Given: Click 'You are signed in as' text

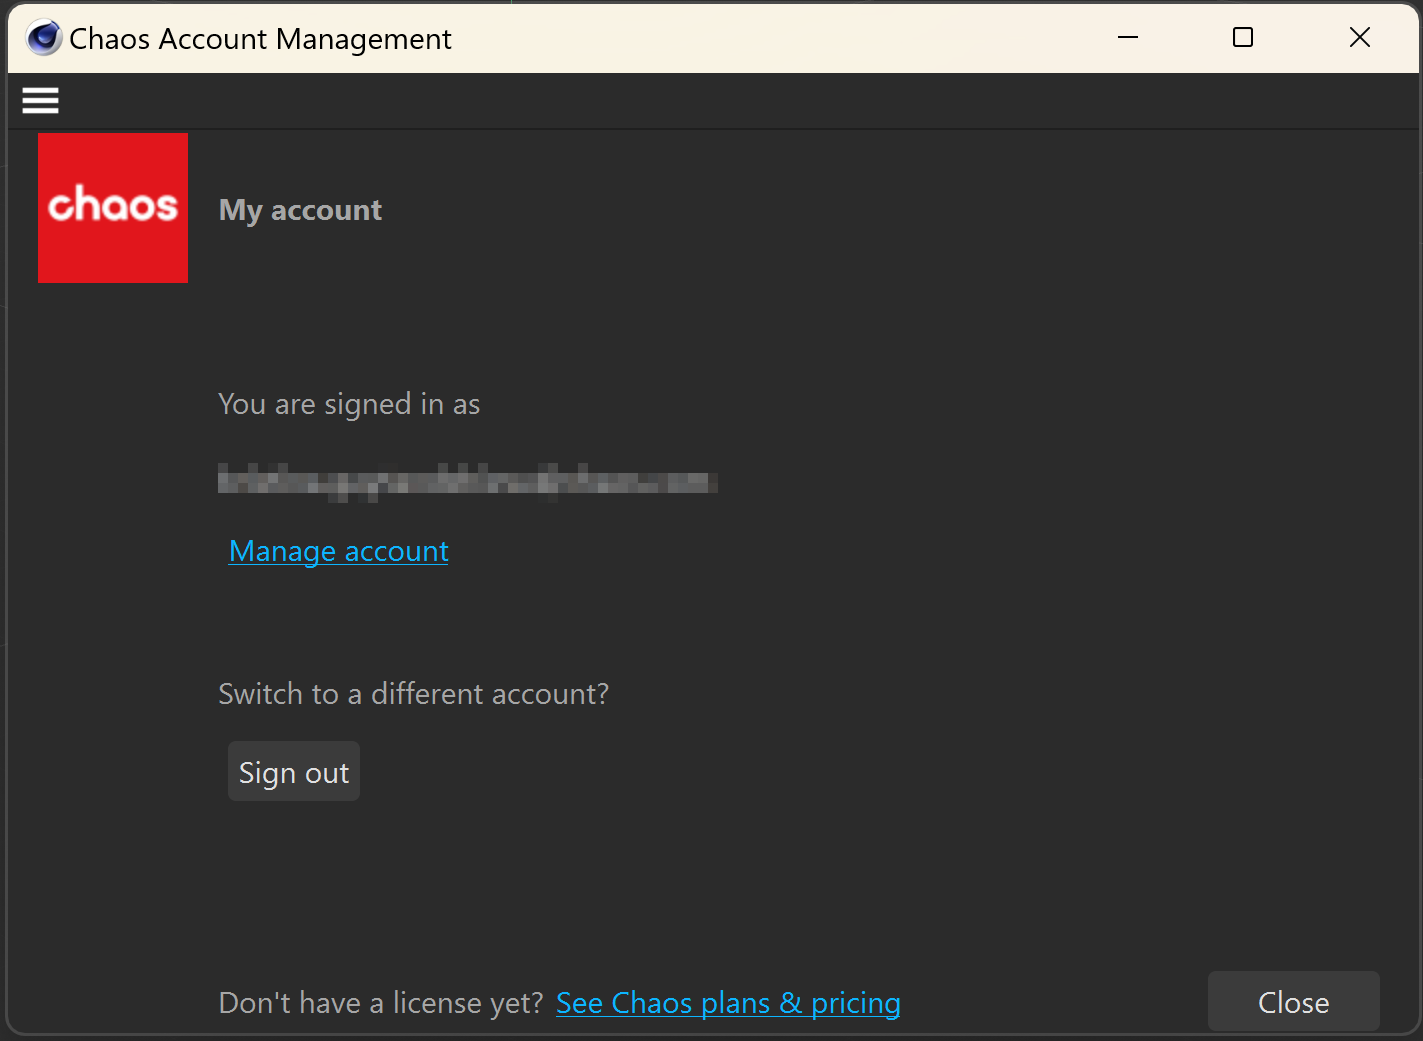Looking at the screenshot, I should (349, 404).
